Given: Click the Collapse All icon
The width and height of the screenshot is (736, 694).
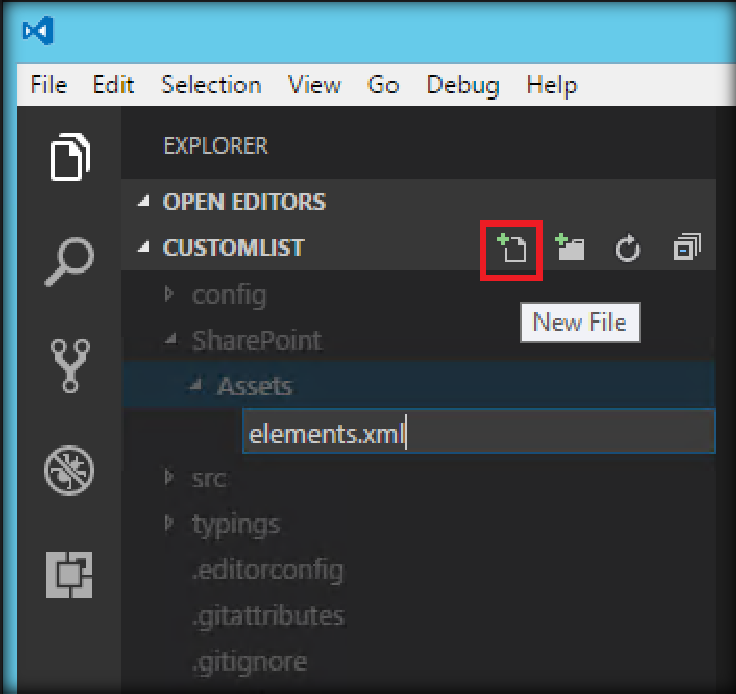Looking at the screenshot, I should point(687,247).
